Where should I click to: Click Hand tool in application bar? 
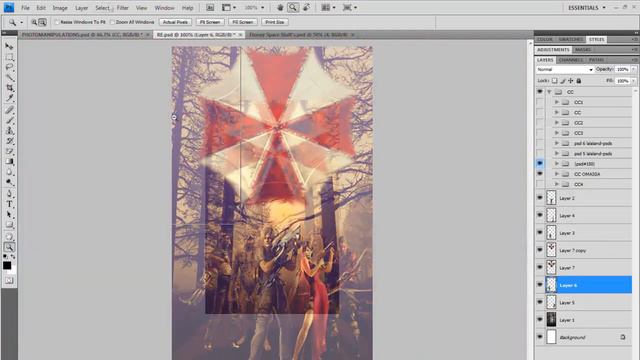coord(280,7)
